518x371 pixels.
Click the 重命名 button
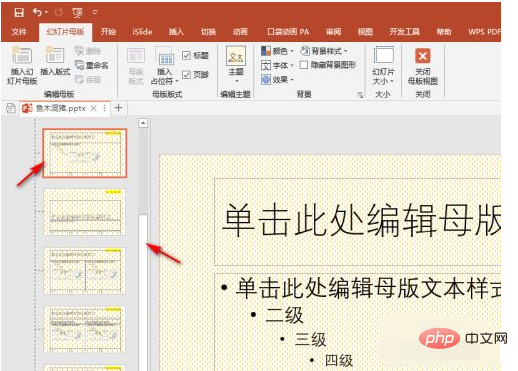[92, 65]
